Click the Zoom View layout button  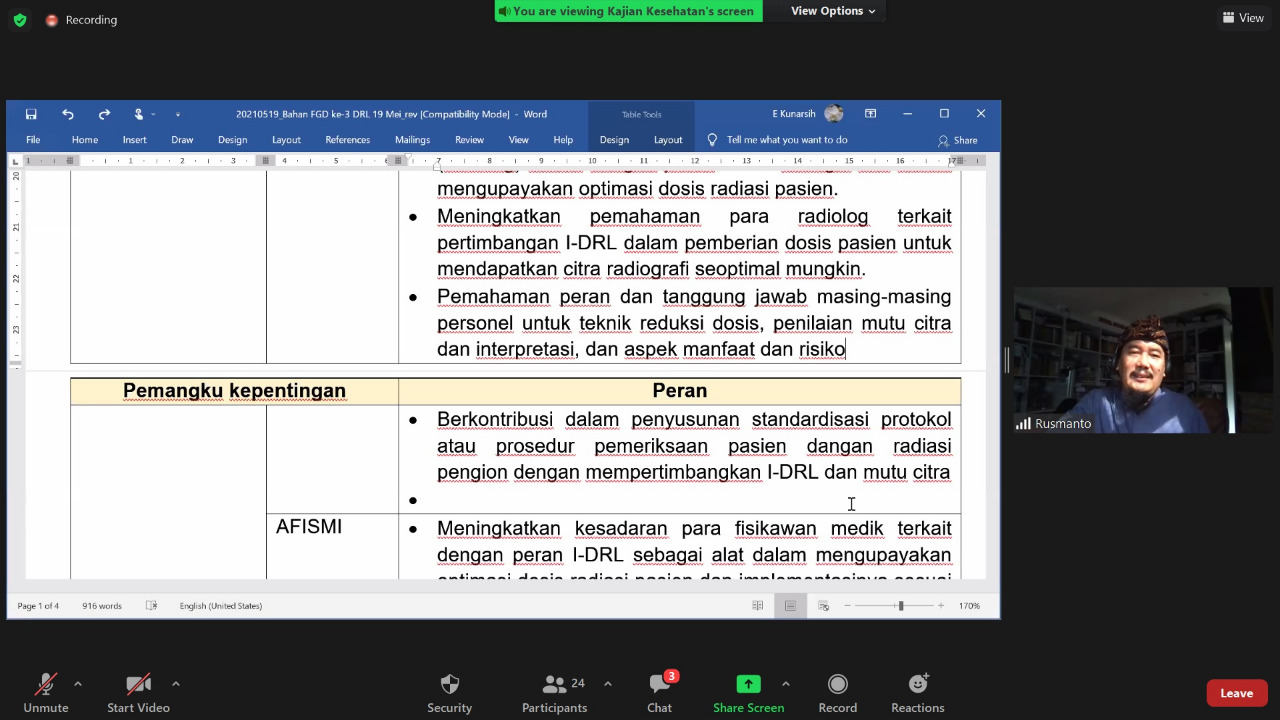tap(1243, 18)
